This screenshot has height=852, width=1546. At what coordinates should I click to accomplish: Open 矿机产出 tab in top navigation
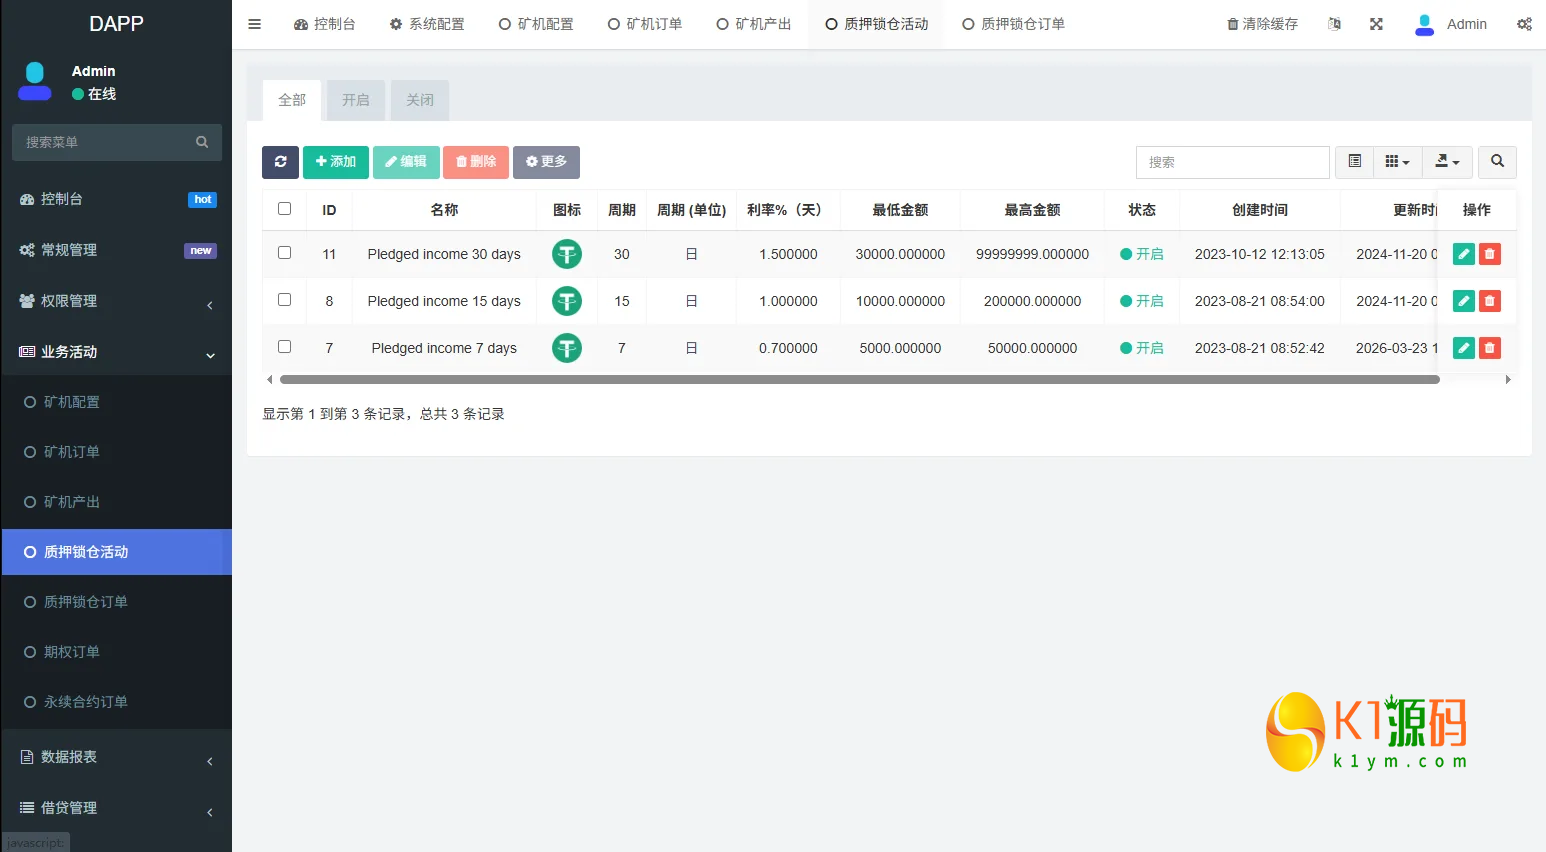[x=754, y=24]
